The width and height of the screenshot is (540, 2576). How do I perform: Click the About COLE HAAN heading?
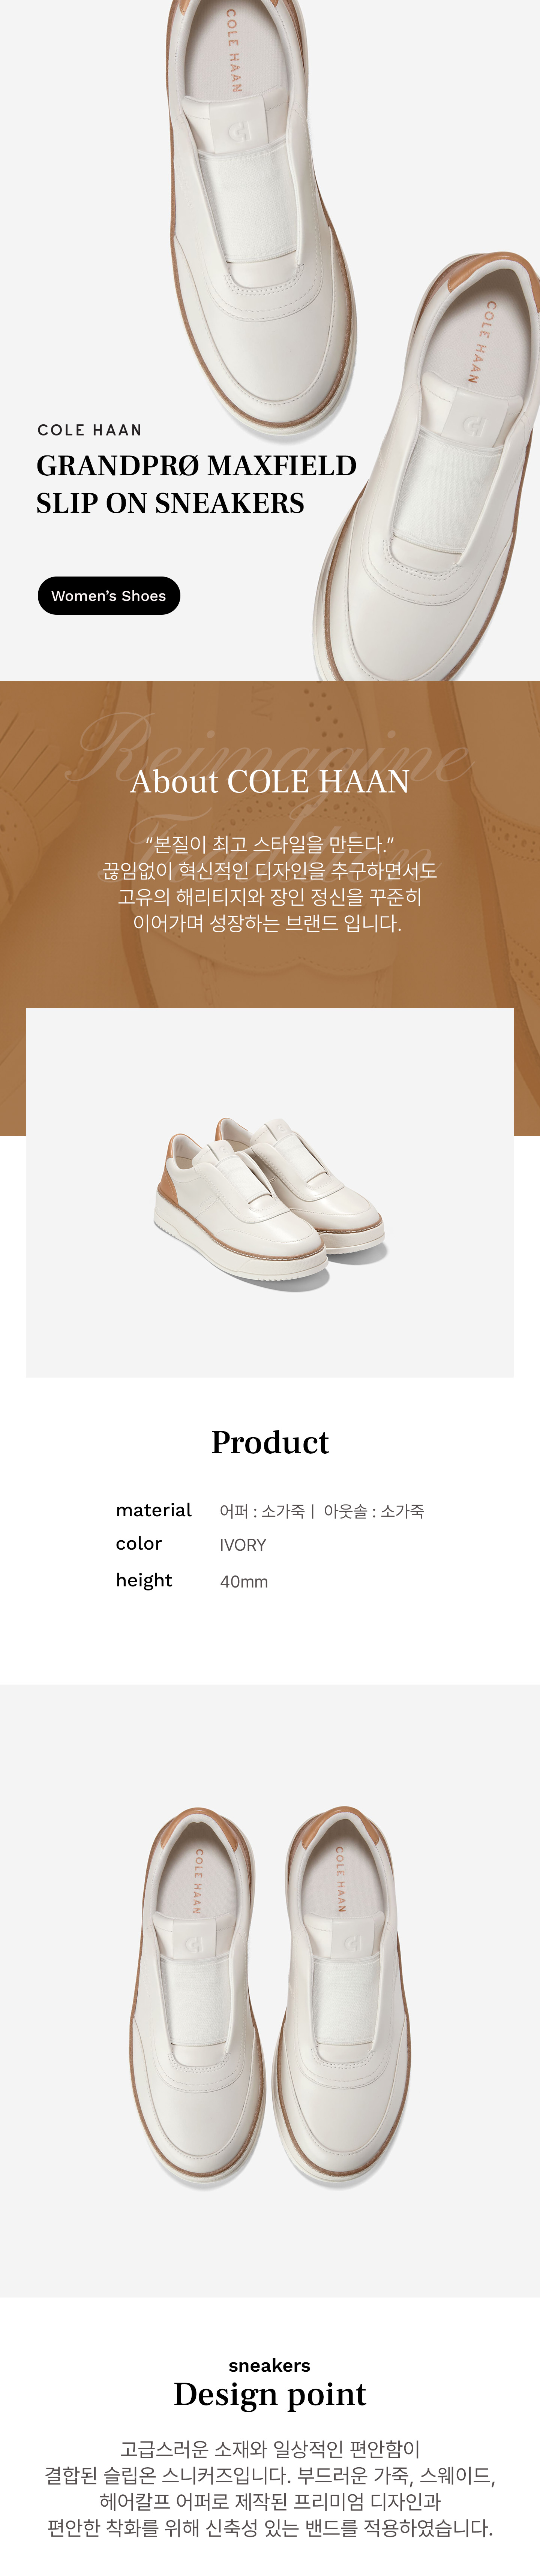click(x=270, y=781)
